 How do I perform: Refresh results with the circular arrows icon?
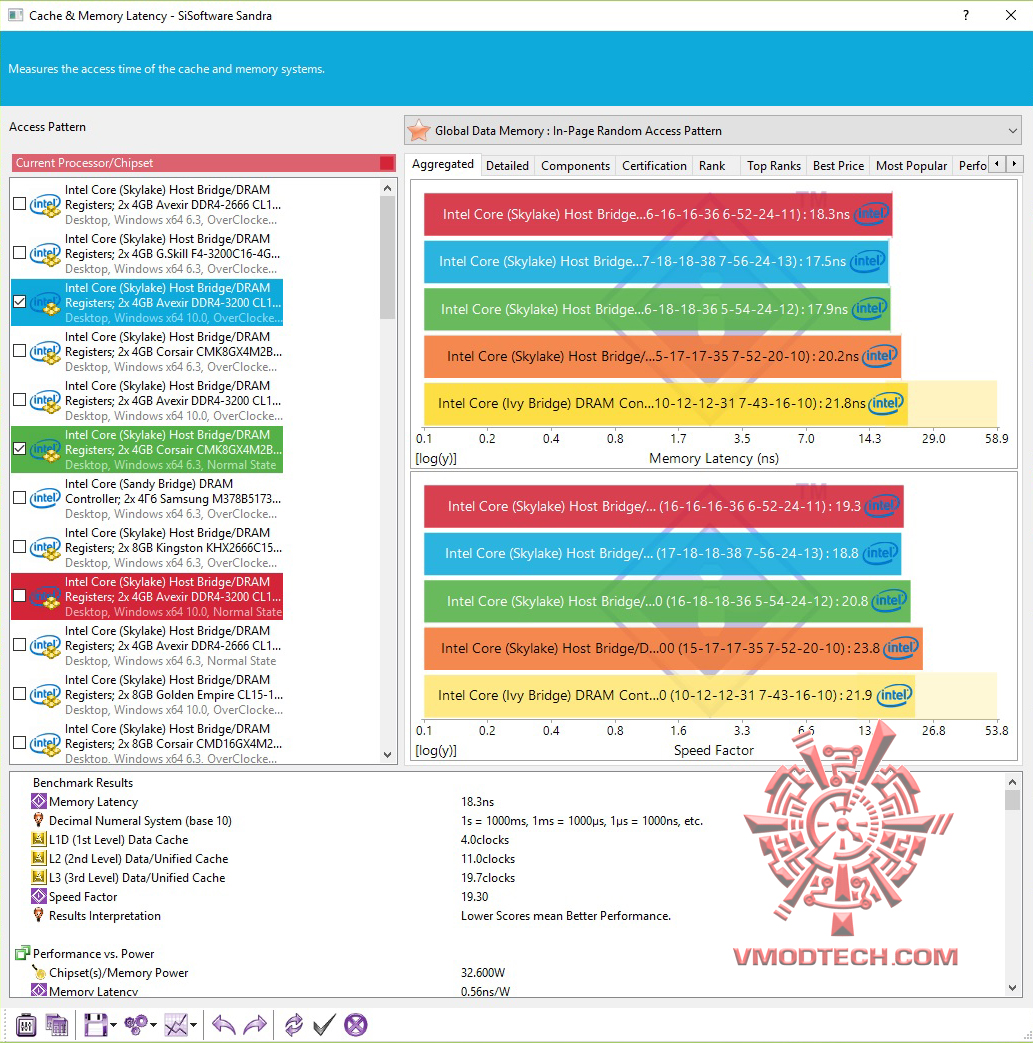(293, 1024)
